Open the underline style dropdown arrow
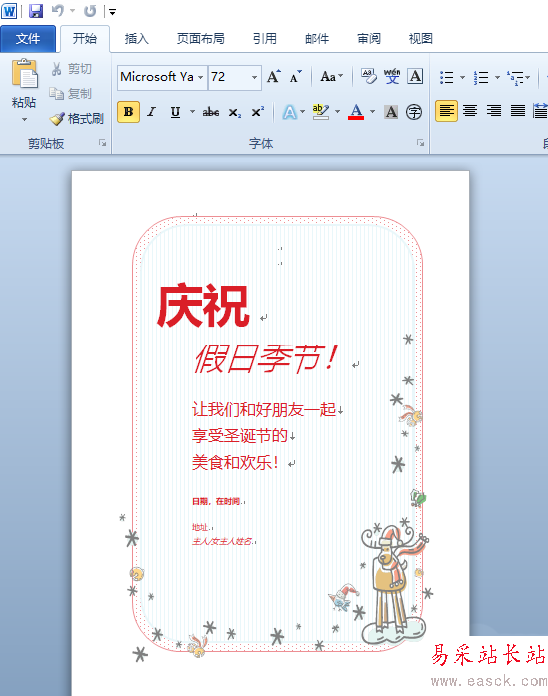 coord(193,112)
